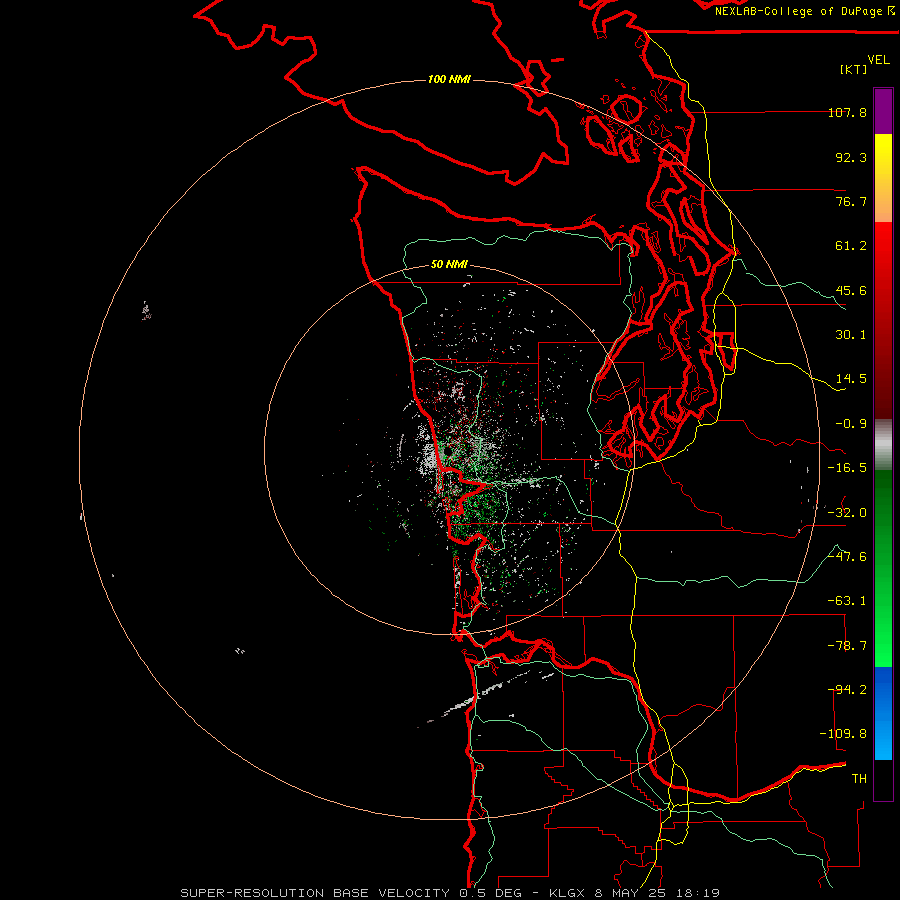The height and width of the screenshot is (900, 900).
Task: Click the 100 NMI range ring label
Action: [449, 79]
